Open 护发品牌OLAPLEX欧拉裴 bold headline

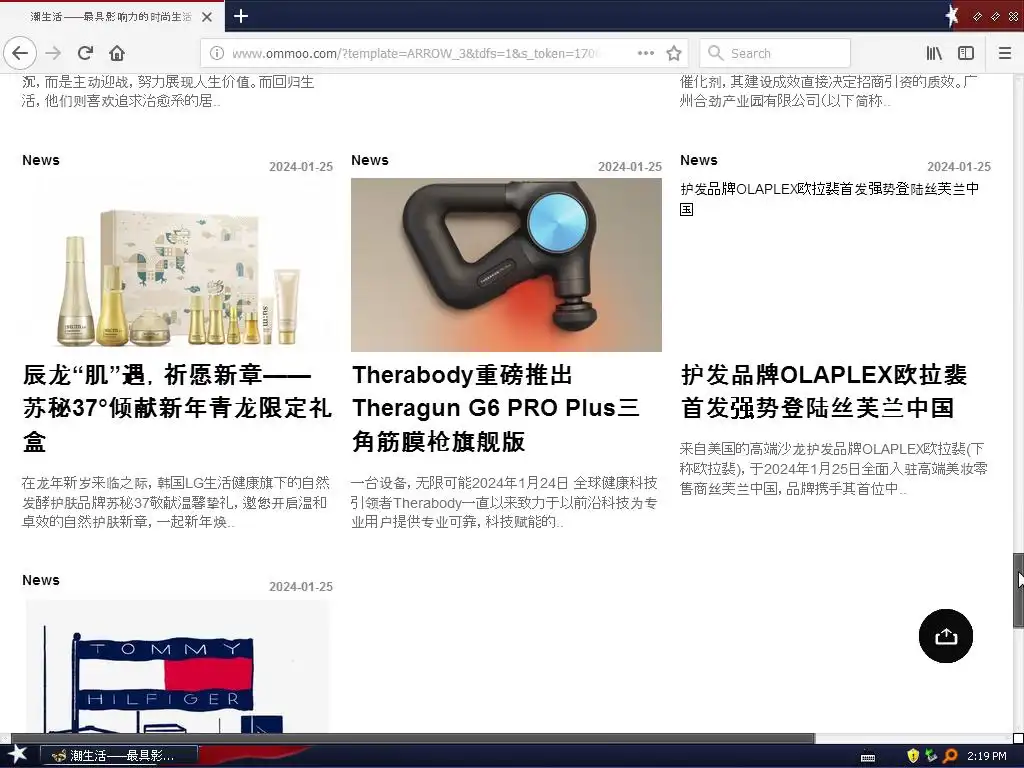click(x=824, y=391)
